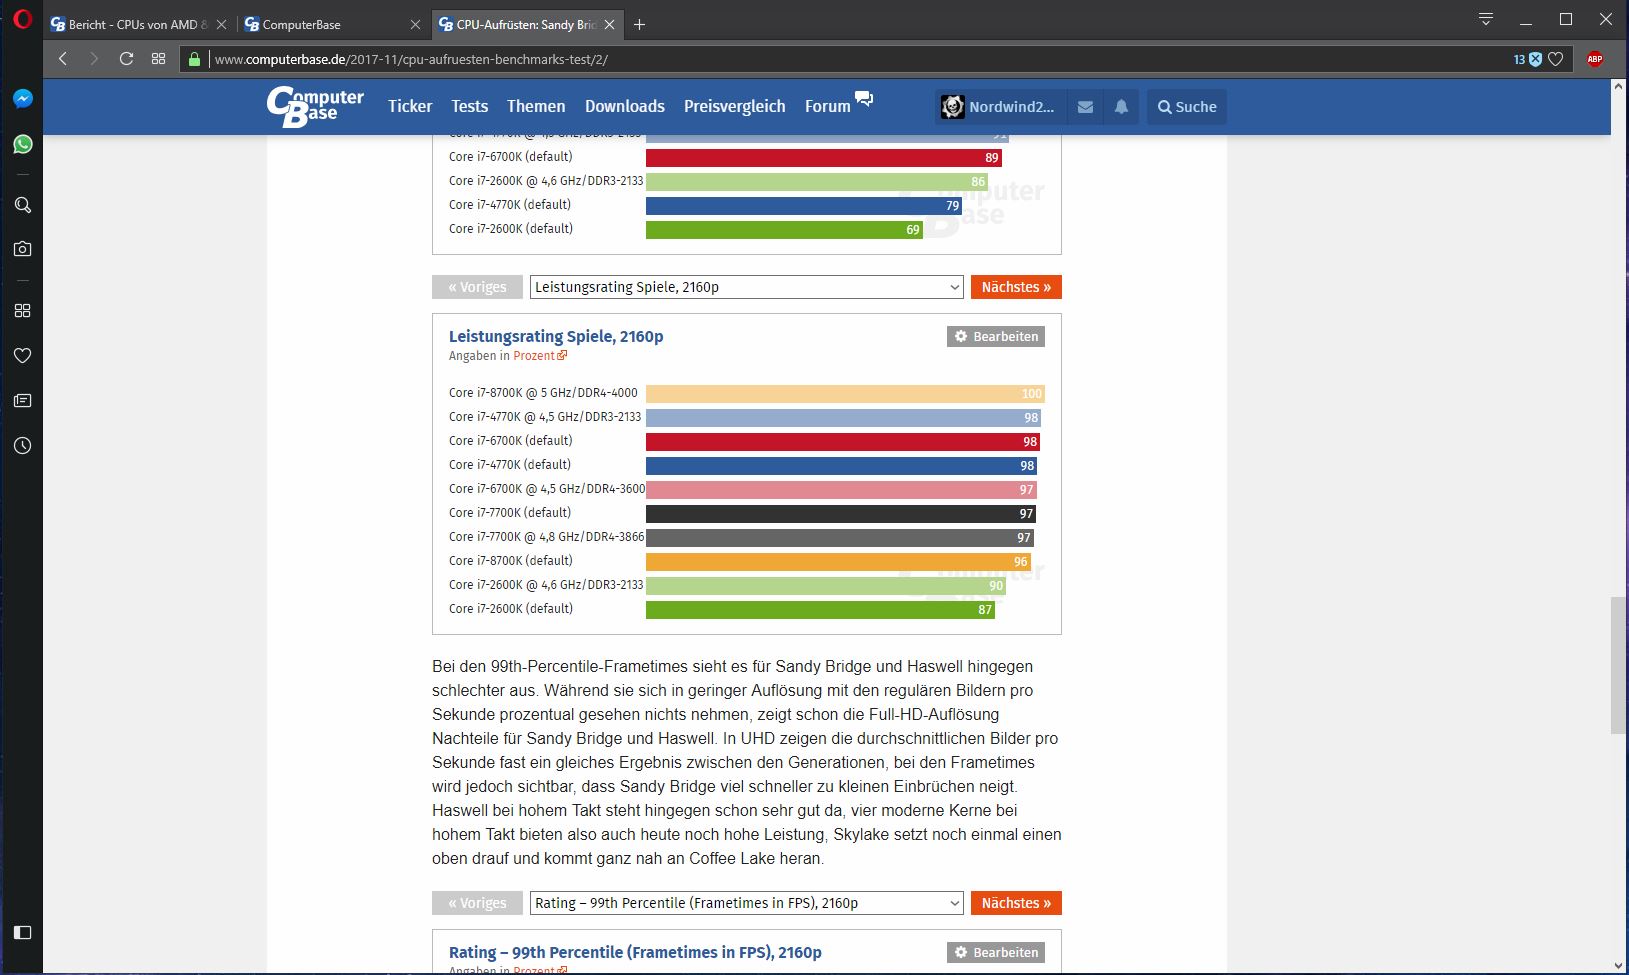The width and height of the screenshot is (1629, 975).
Task: Click the label 'Core i7-4770K @ 4,5 GHz/DDR3-2133'
Action: pos(545,417)
